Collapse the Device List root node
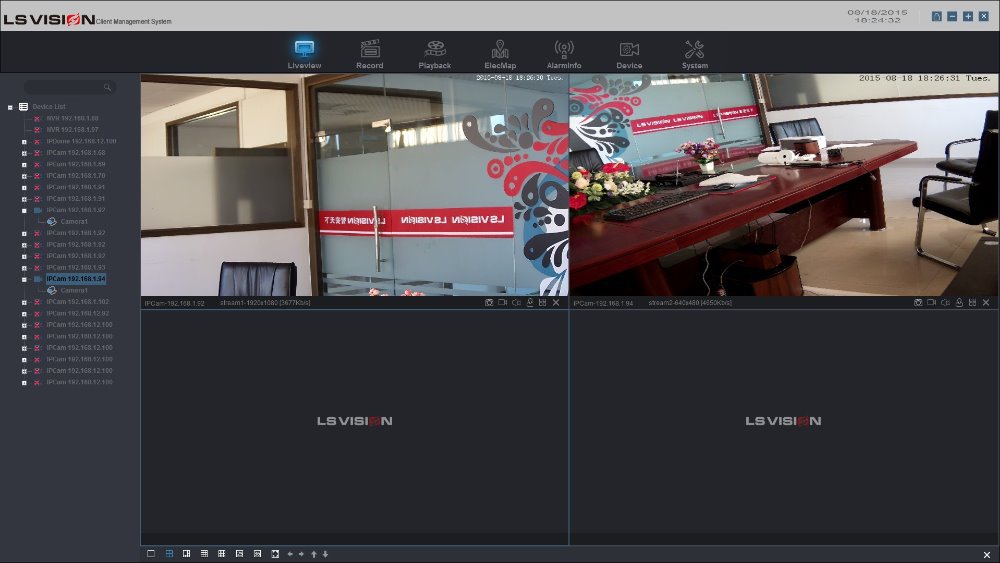The image size is (1000, 563). coord(10,107)
